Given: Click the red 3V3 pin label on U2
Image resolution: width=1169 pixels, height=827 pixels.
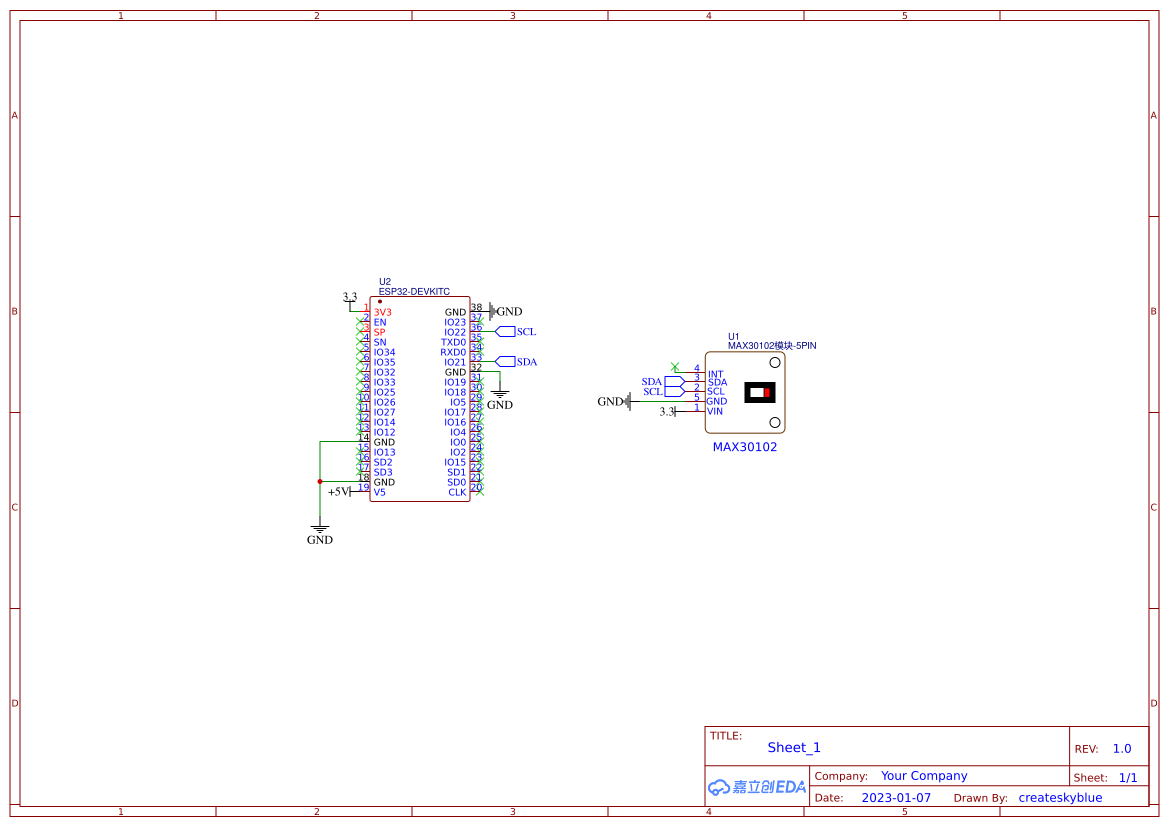Looking at the screenshot, I should click(382, 312).
